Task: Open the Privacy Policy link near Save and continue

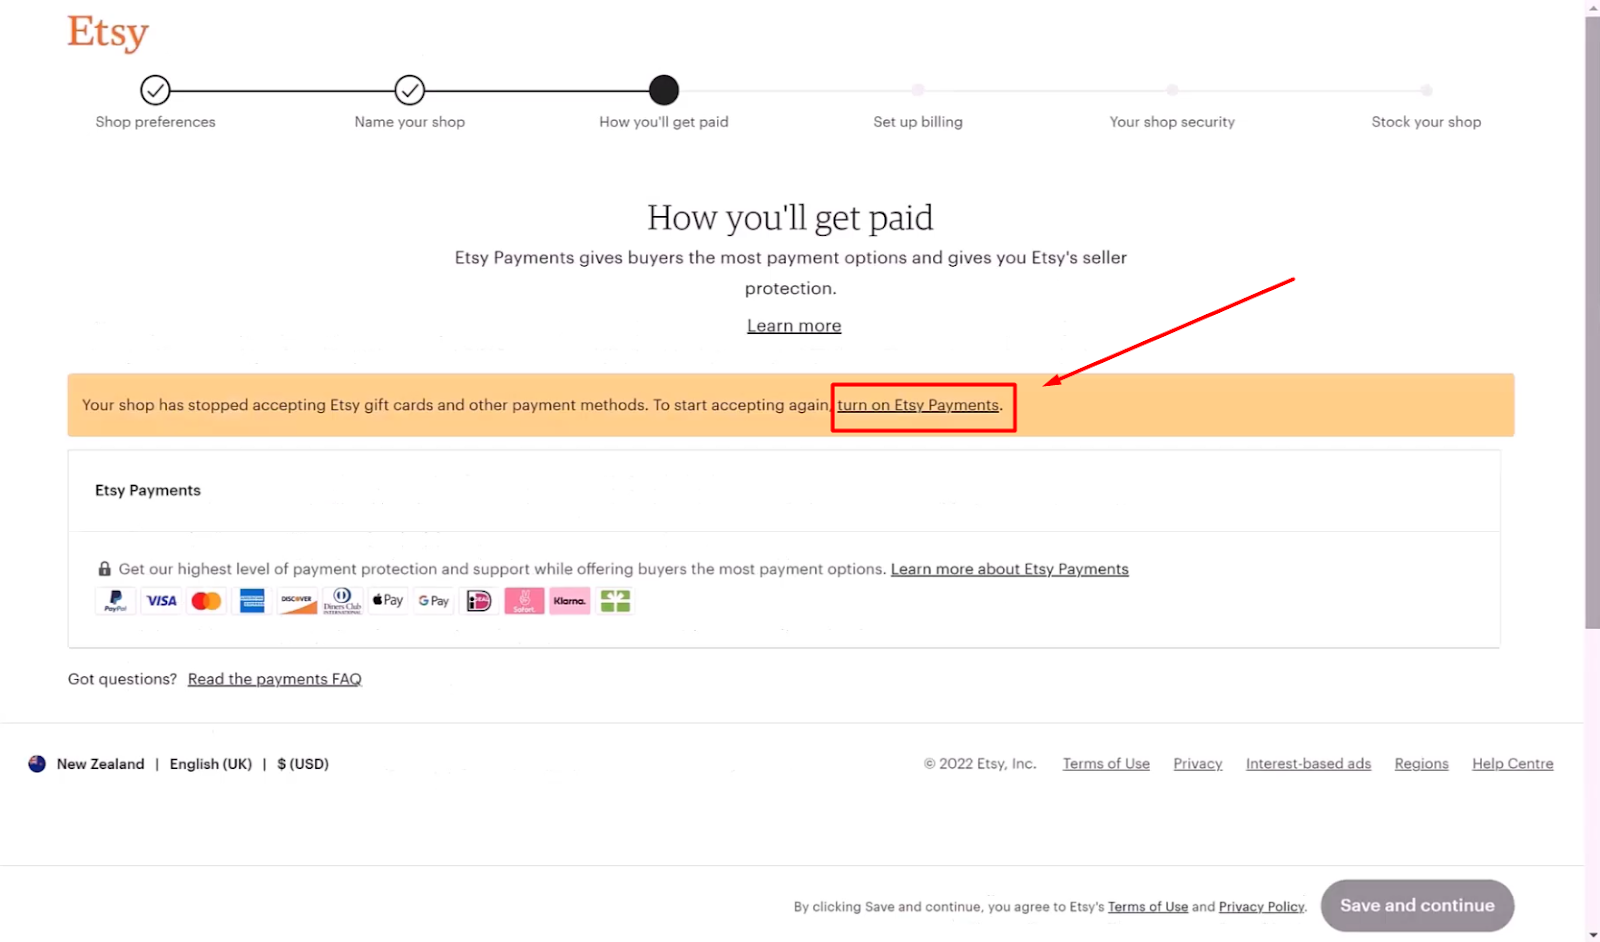Action: point(1262,907)
